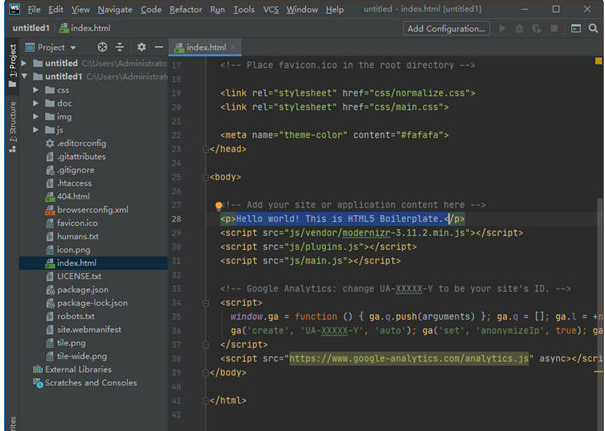Viewport: 605px width, 431px height.
Task: Click the google-analytics.com URL in code
Action: pos(409,359)
